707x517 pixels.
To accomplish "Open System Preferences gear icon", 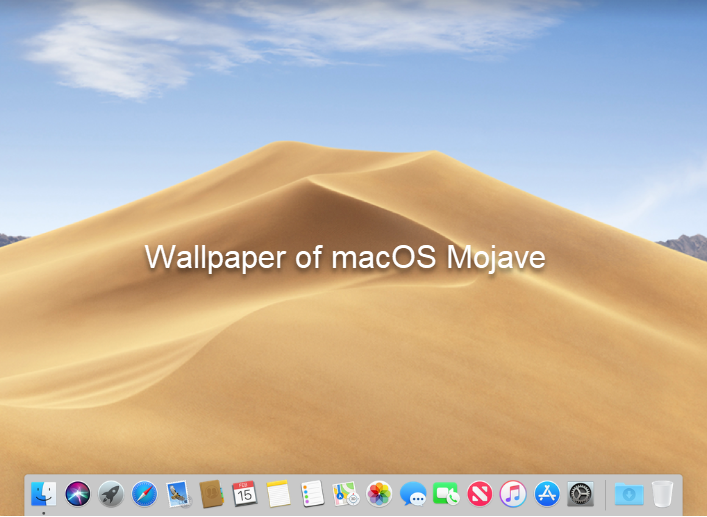I will tap(580, 493).
